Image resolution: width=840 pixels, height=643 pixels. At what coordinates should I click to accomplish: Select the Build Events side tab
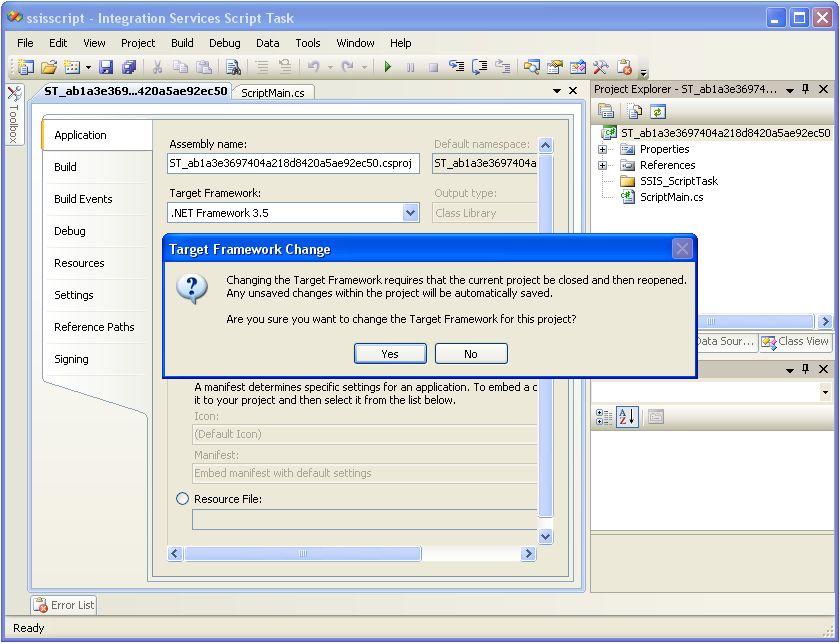tap(83, 199)
